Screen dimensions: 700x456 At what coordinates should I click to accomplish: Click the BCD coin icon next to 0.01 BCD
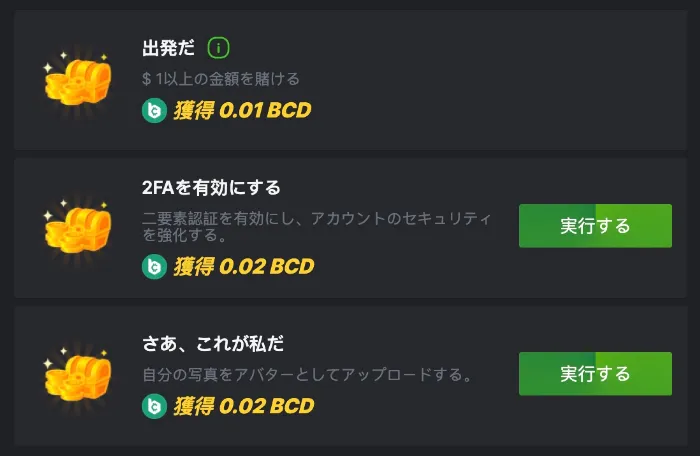[x=153, y=110]
